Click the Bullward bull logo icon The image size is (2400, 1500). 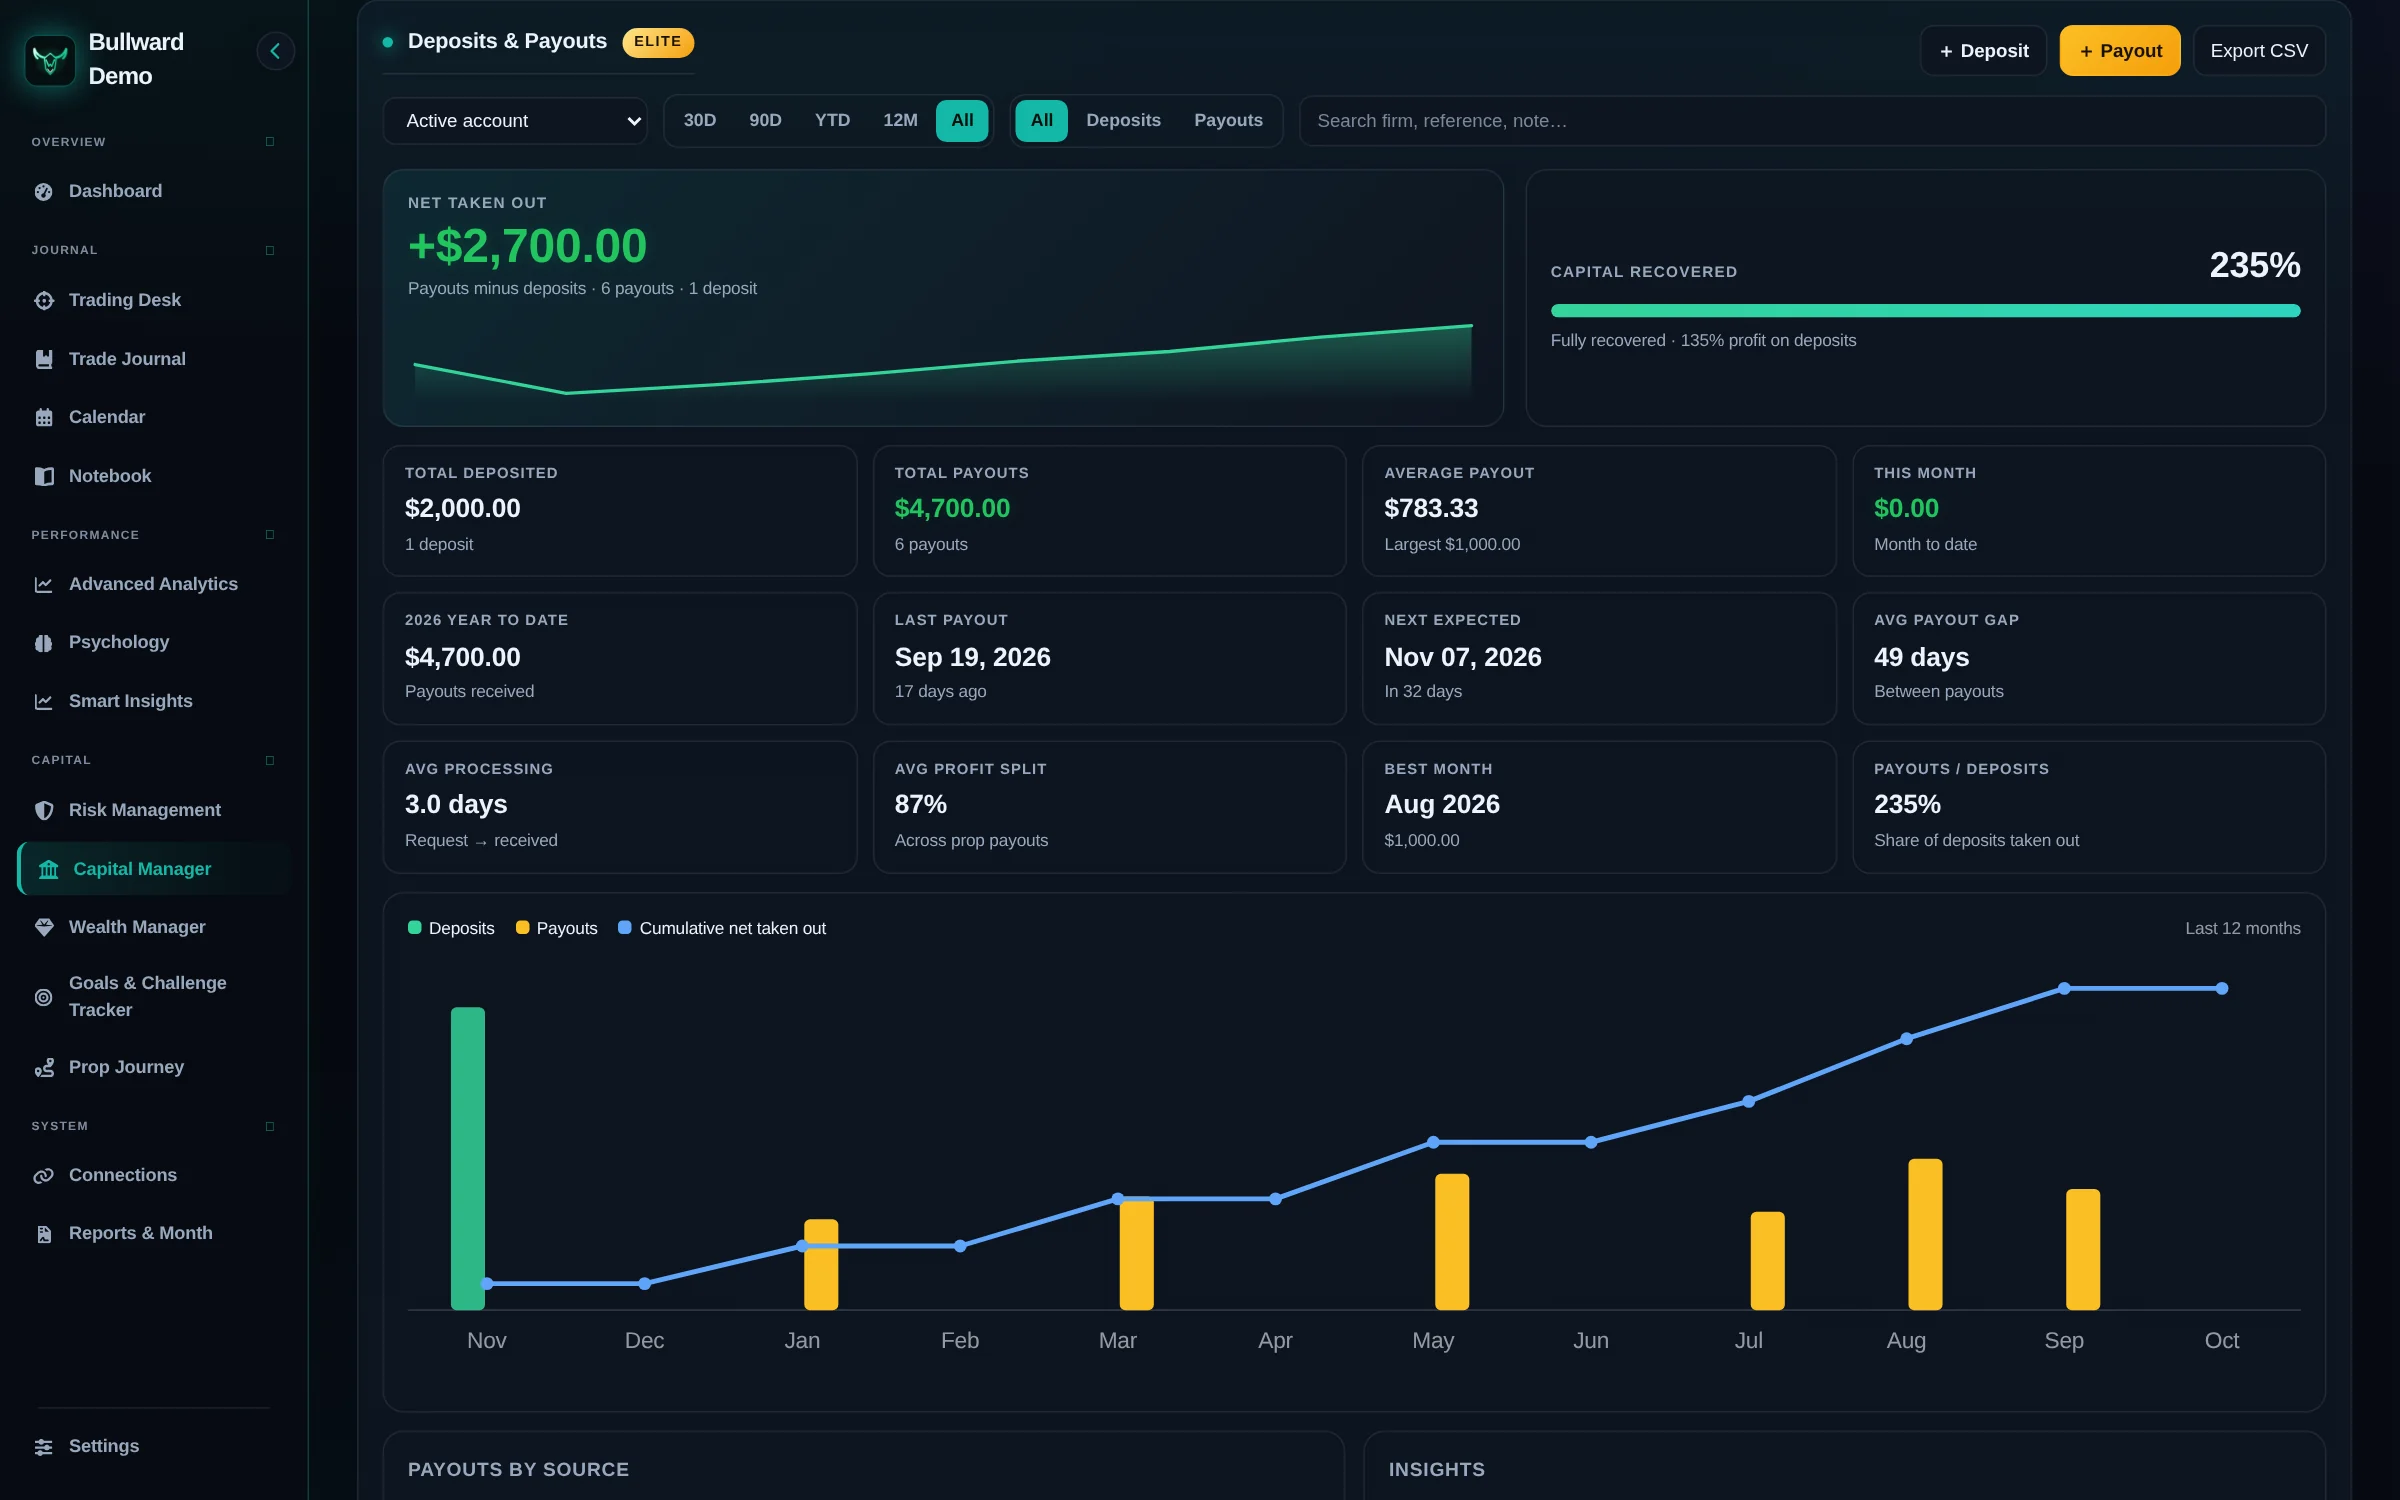coord(50,60)
